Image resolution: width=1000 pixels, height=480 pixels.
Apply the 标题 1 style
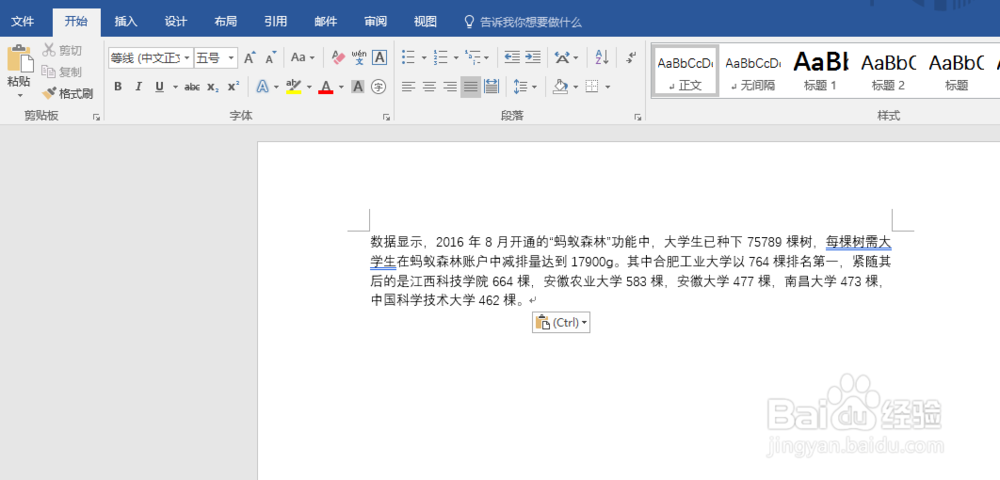[x=820, y=71]
